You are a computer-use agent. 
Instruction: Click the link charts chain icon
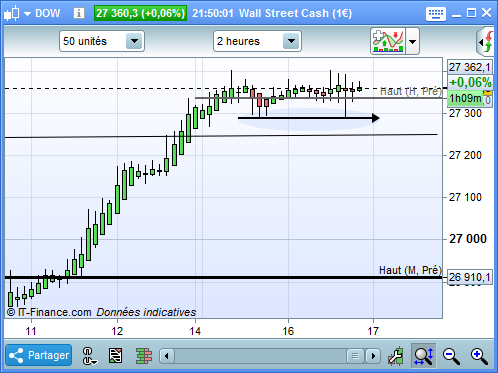point(89,355)
